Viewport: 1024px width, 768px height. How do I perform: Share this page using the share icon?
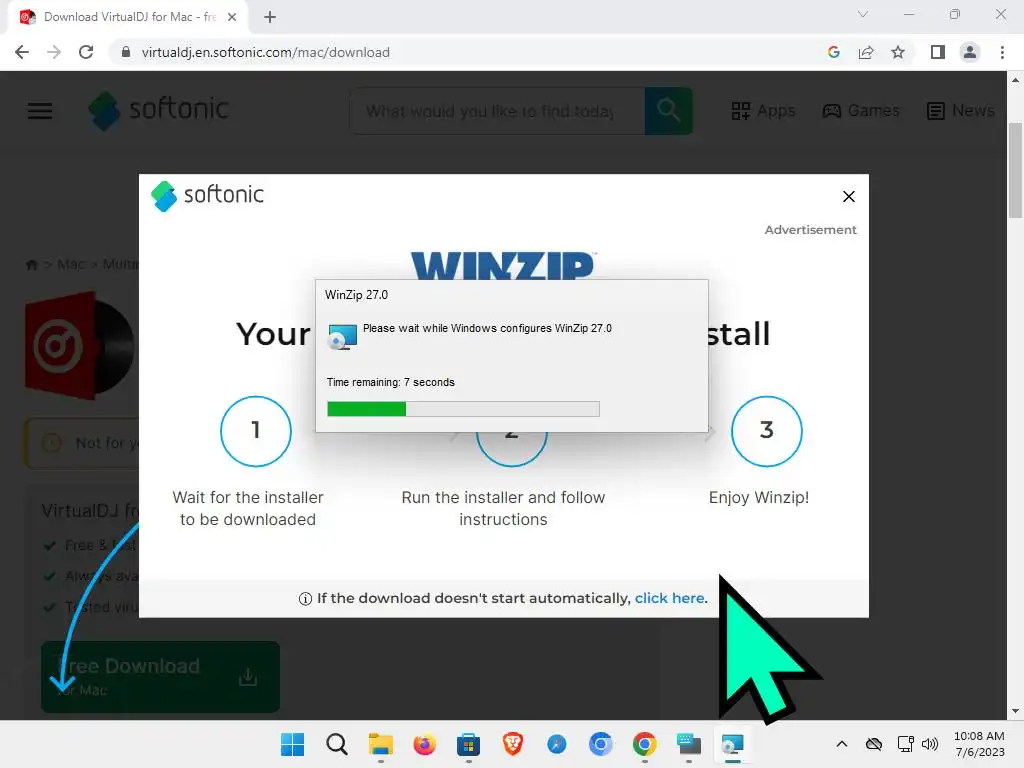click(x=866, y=52)
